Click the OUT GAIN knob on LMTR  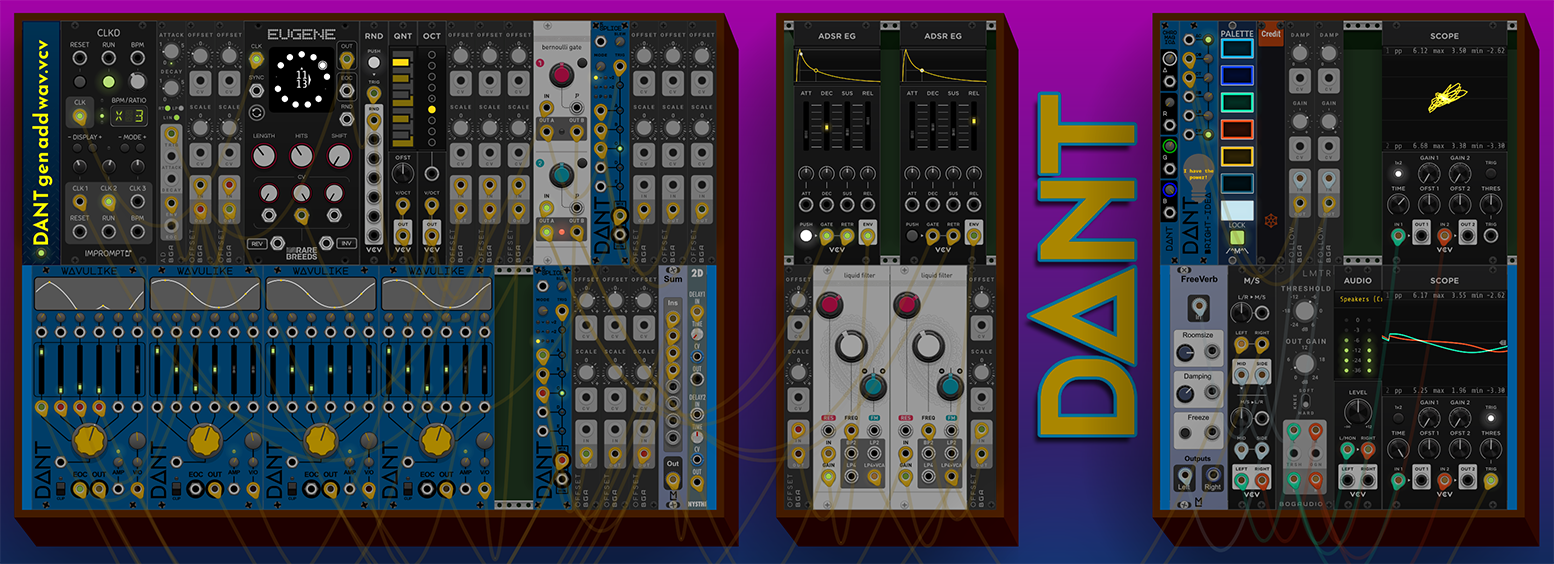[x=1307, y=364]
